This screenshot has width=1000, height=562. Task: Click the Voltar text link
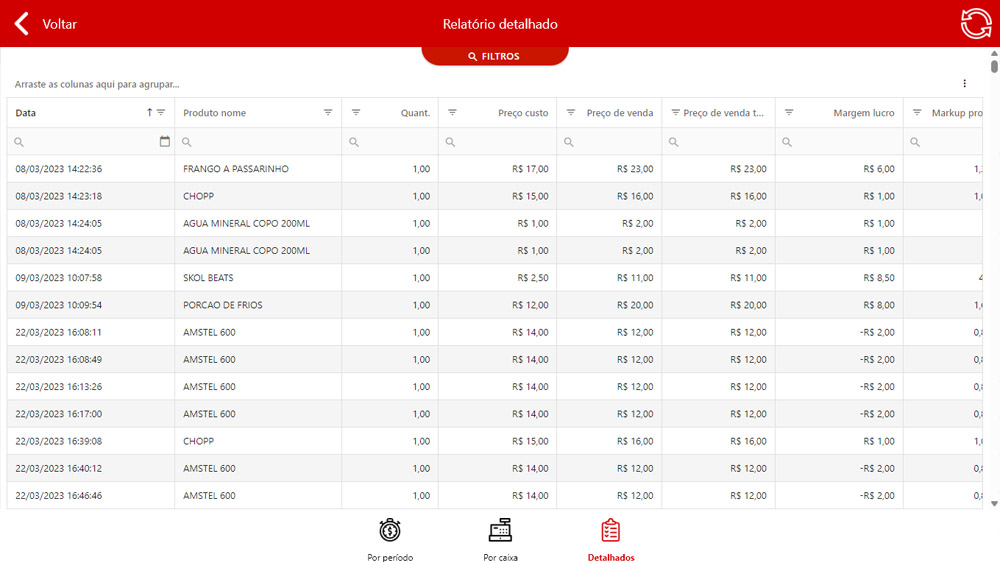click(59, 24)
